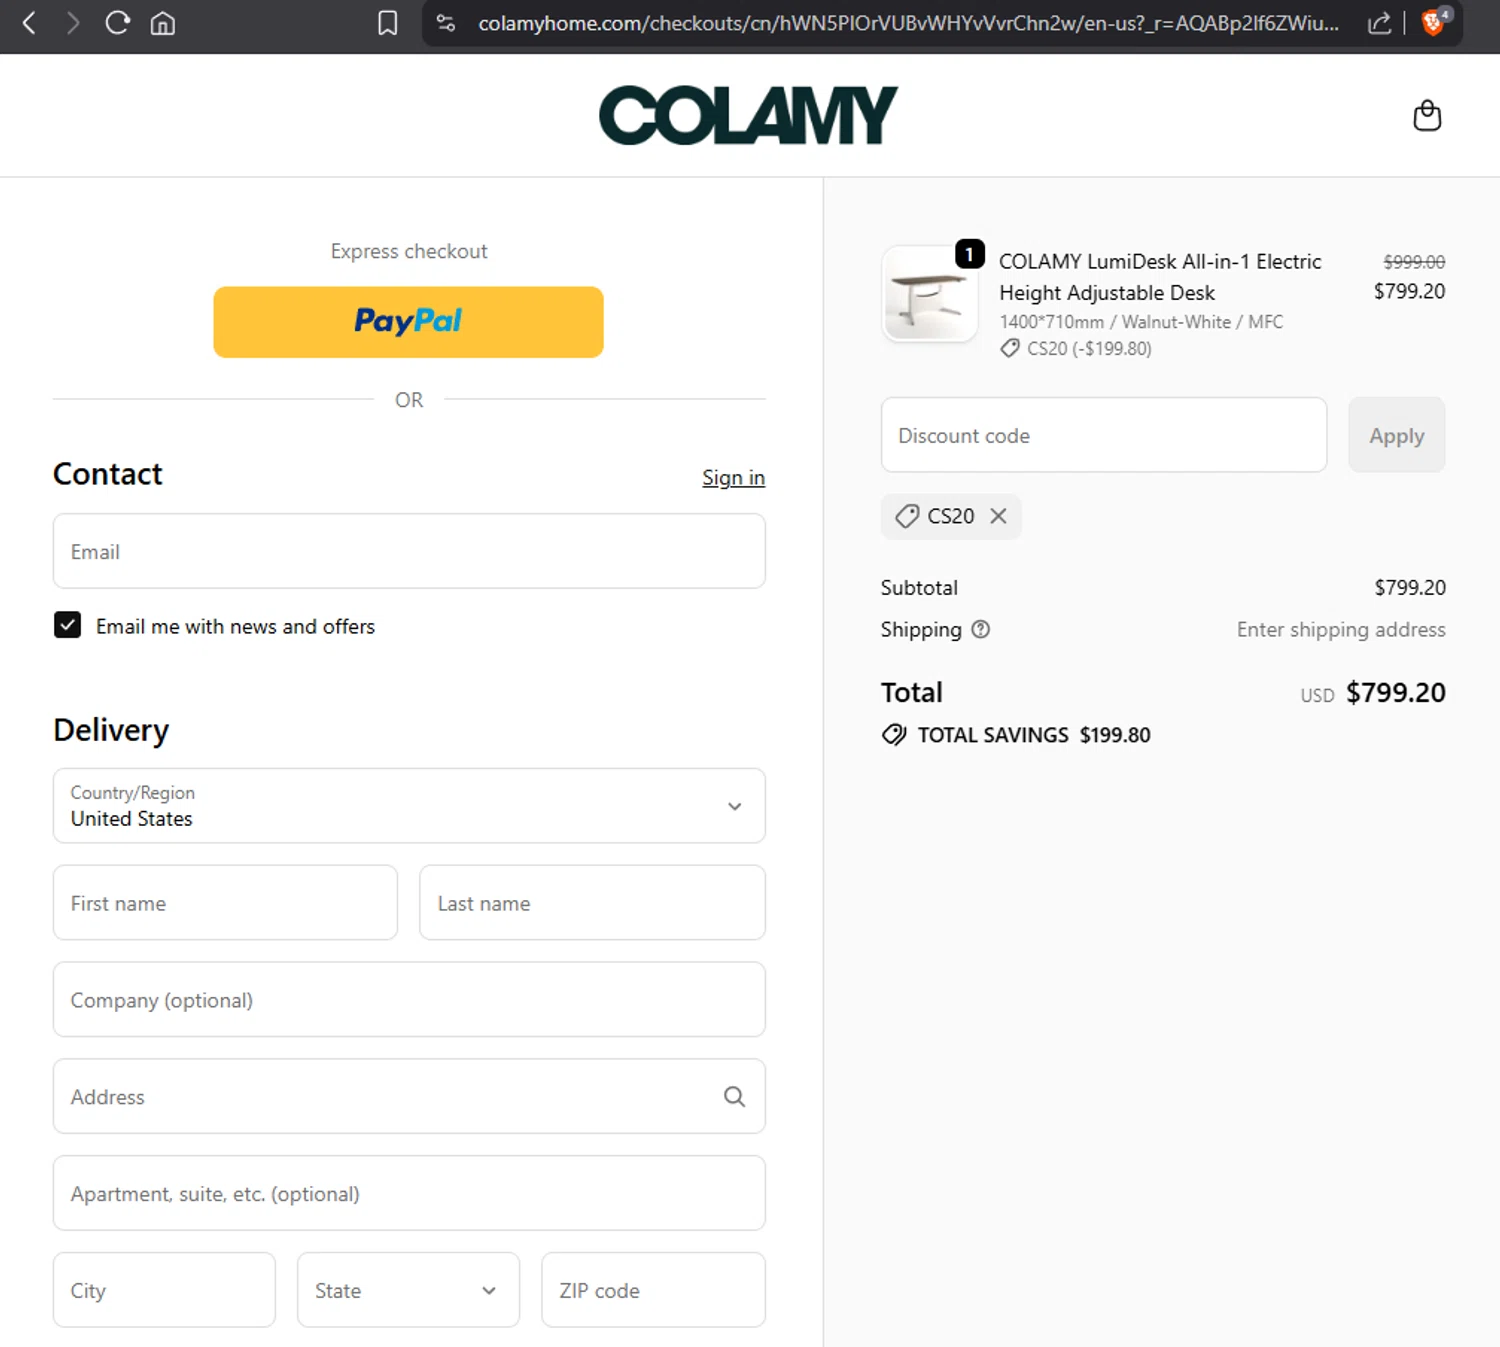Open the browser home page icon

click(x=163, y=23)
